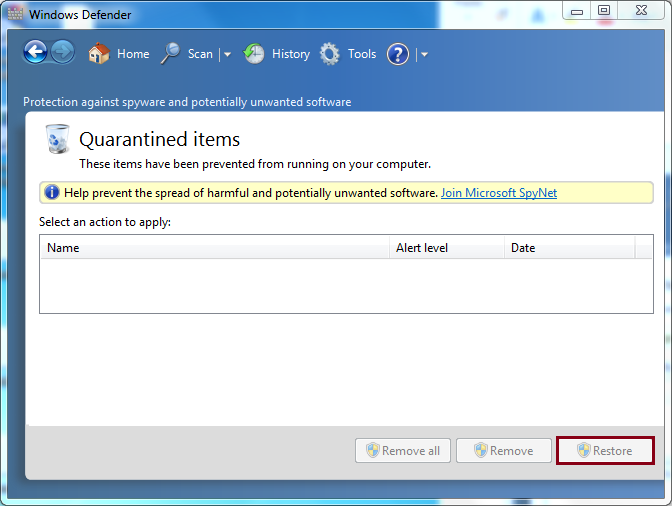Open the History page
This screenshot has width=672, height=506.
point(291,54)
